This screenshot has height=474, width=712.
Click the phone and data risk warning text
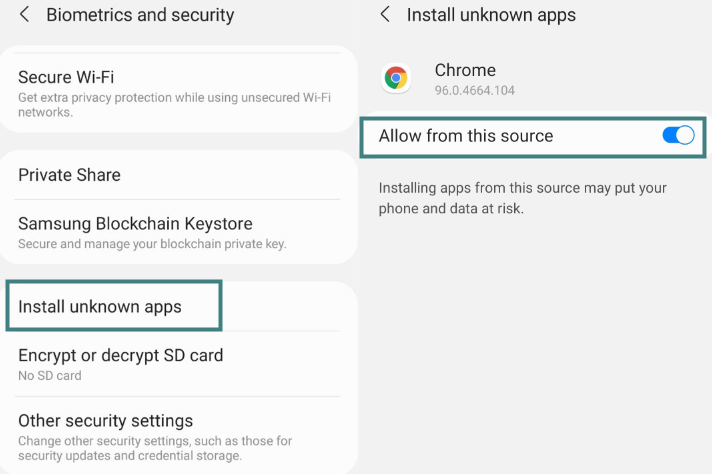522,198
